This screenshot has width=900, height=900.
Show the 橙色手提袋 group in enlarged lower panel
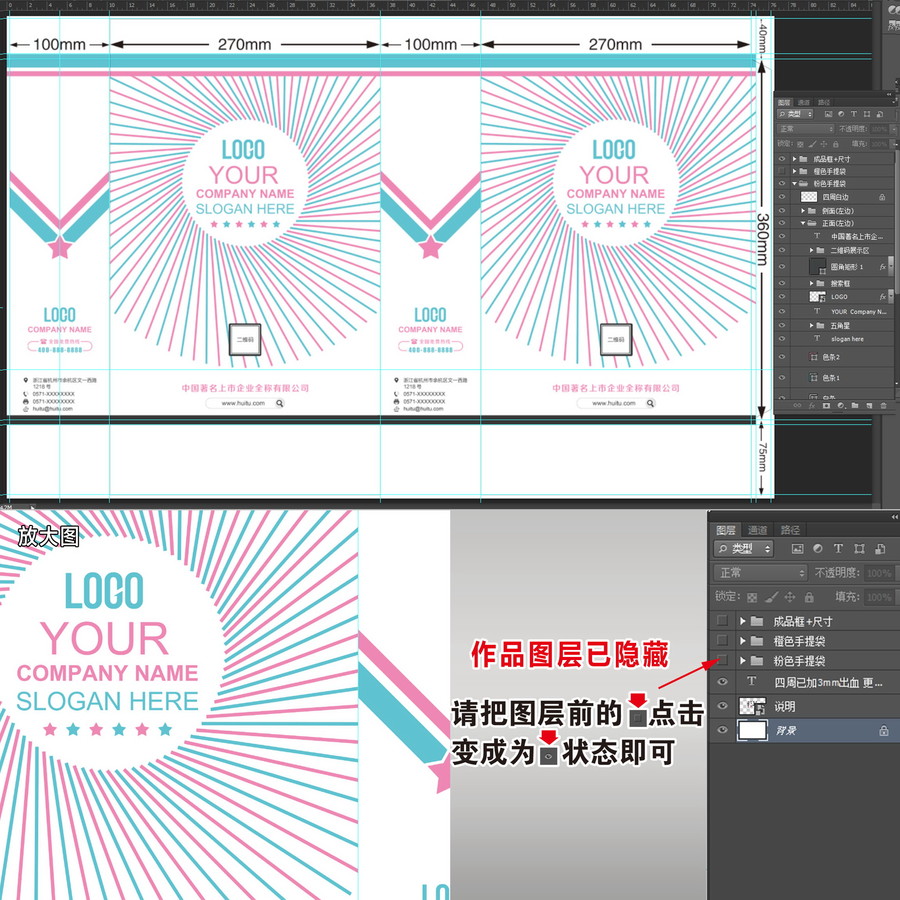(x=722, y=640)
